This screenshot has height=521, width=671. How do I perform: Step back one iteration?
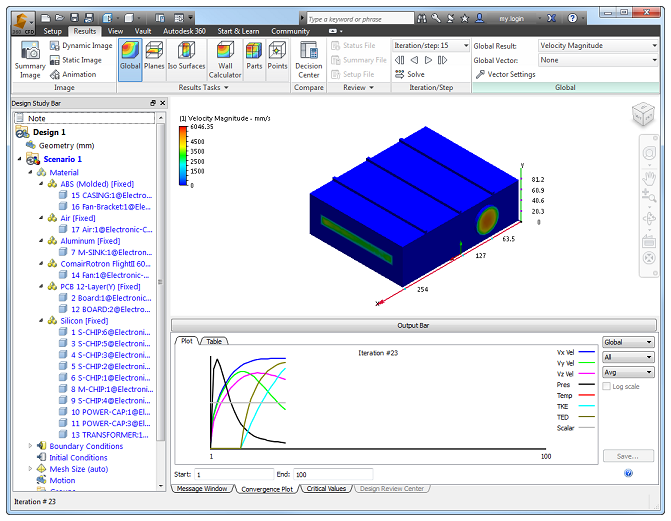[x=414, y=60]
